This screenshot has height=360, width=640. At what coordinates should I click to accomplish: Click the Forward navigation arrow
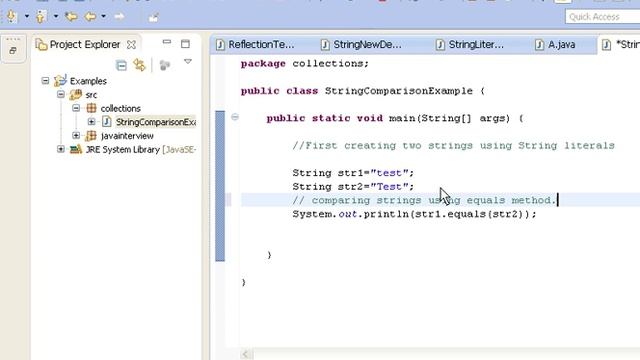119,17
